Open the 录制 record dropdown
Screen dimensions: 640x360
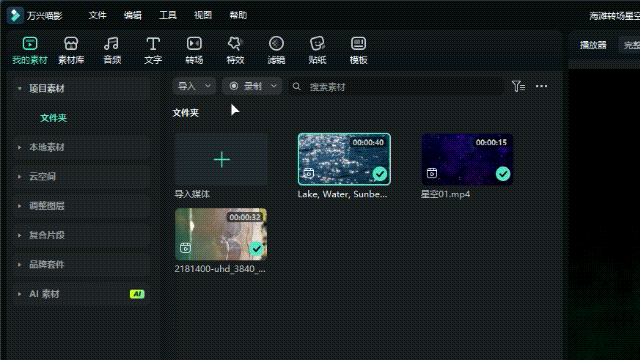point(252,86)
